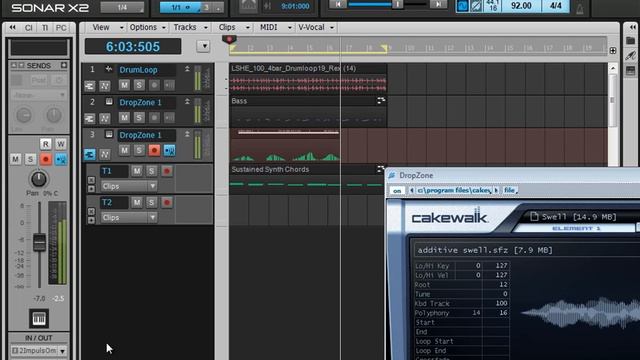The width and height of the screenshot is (640, 360).
Task: Open take lanes on track 1 DrumLoop
Action: [89, 86]
